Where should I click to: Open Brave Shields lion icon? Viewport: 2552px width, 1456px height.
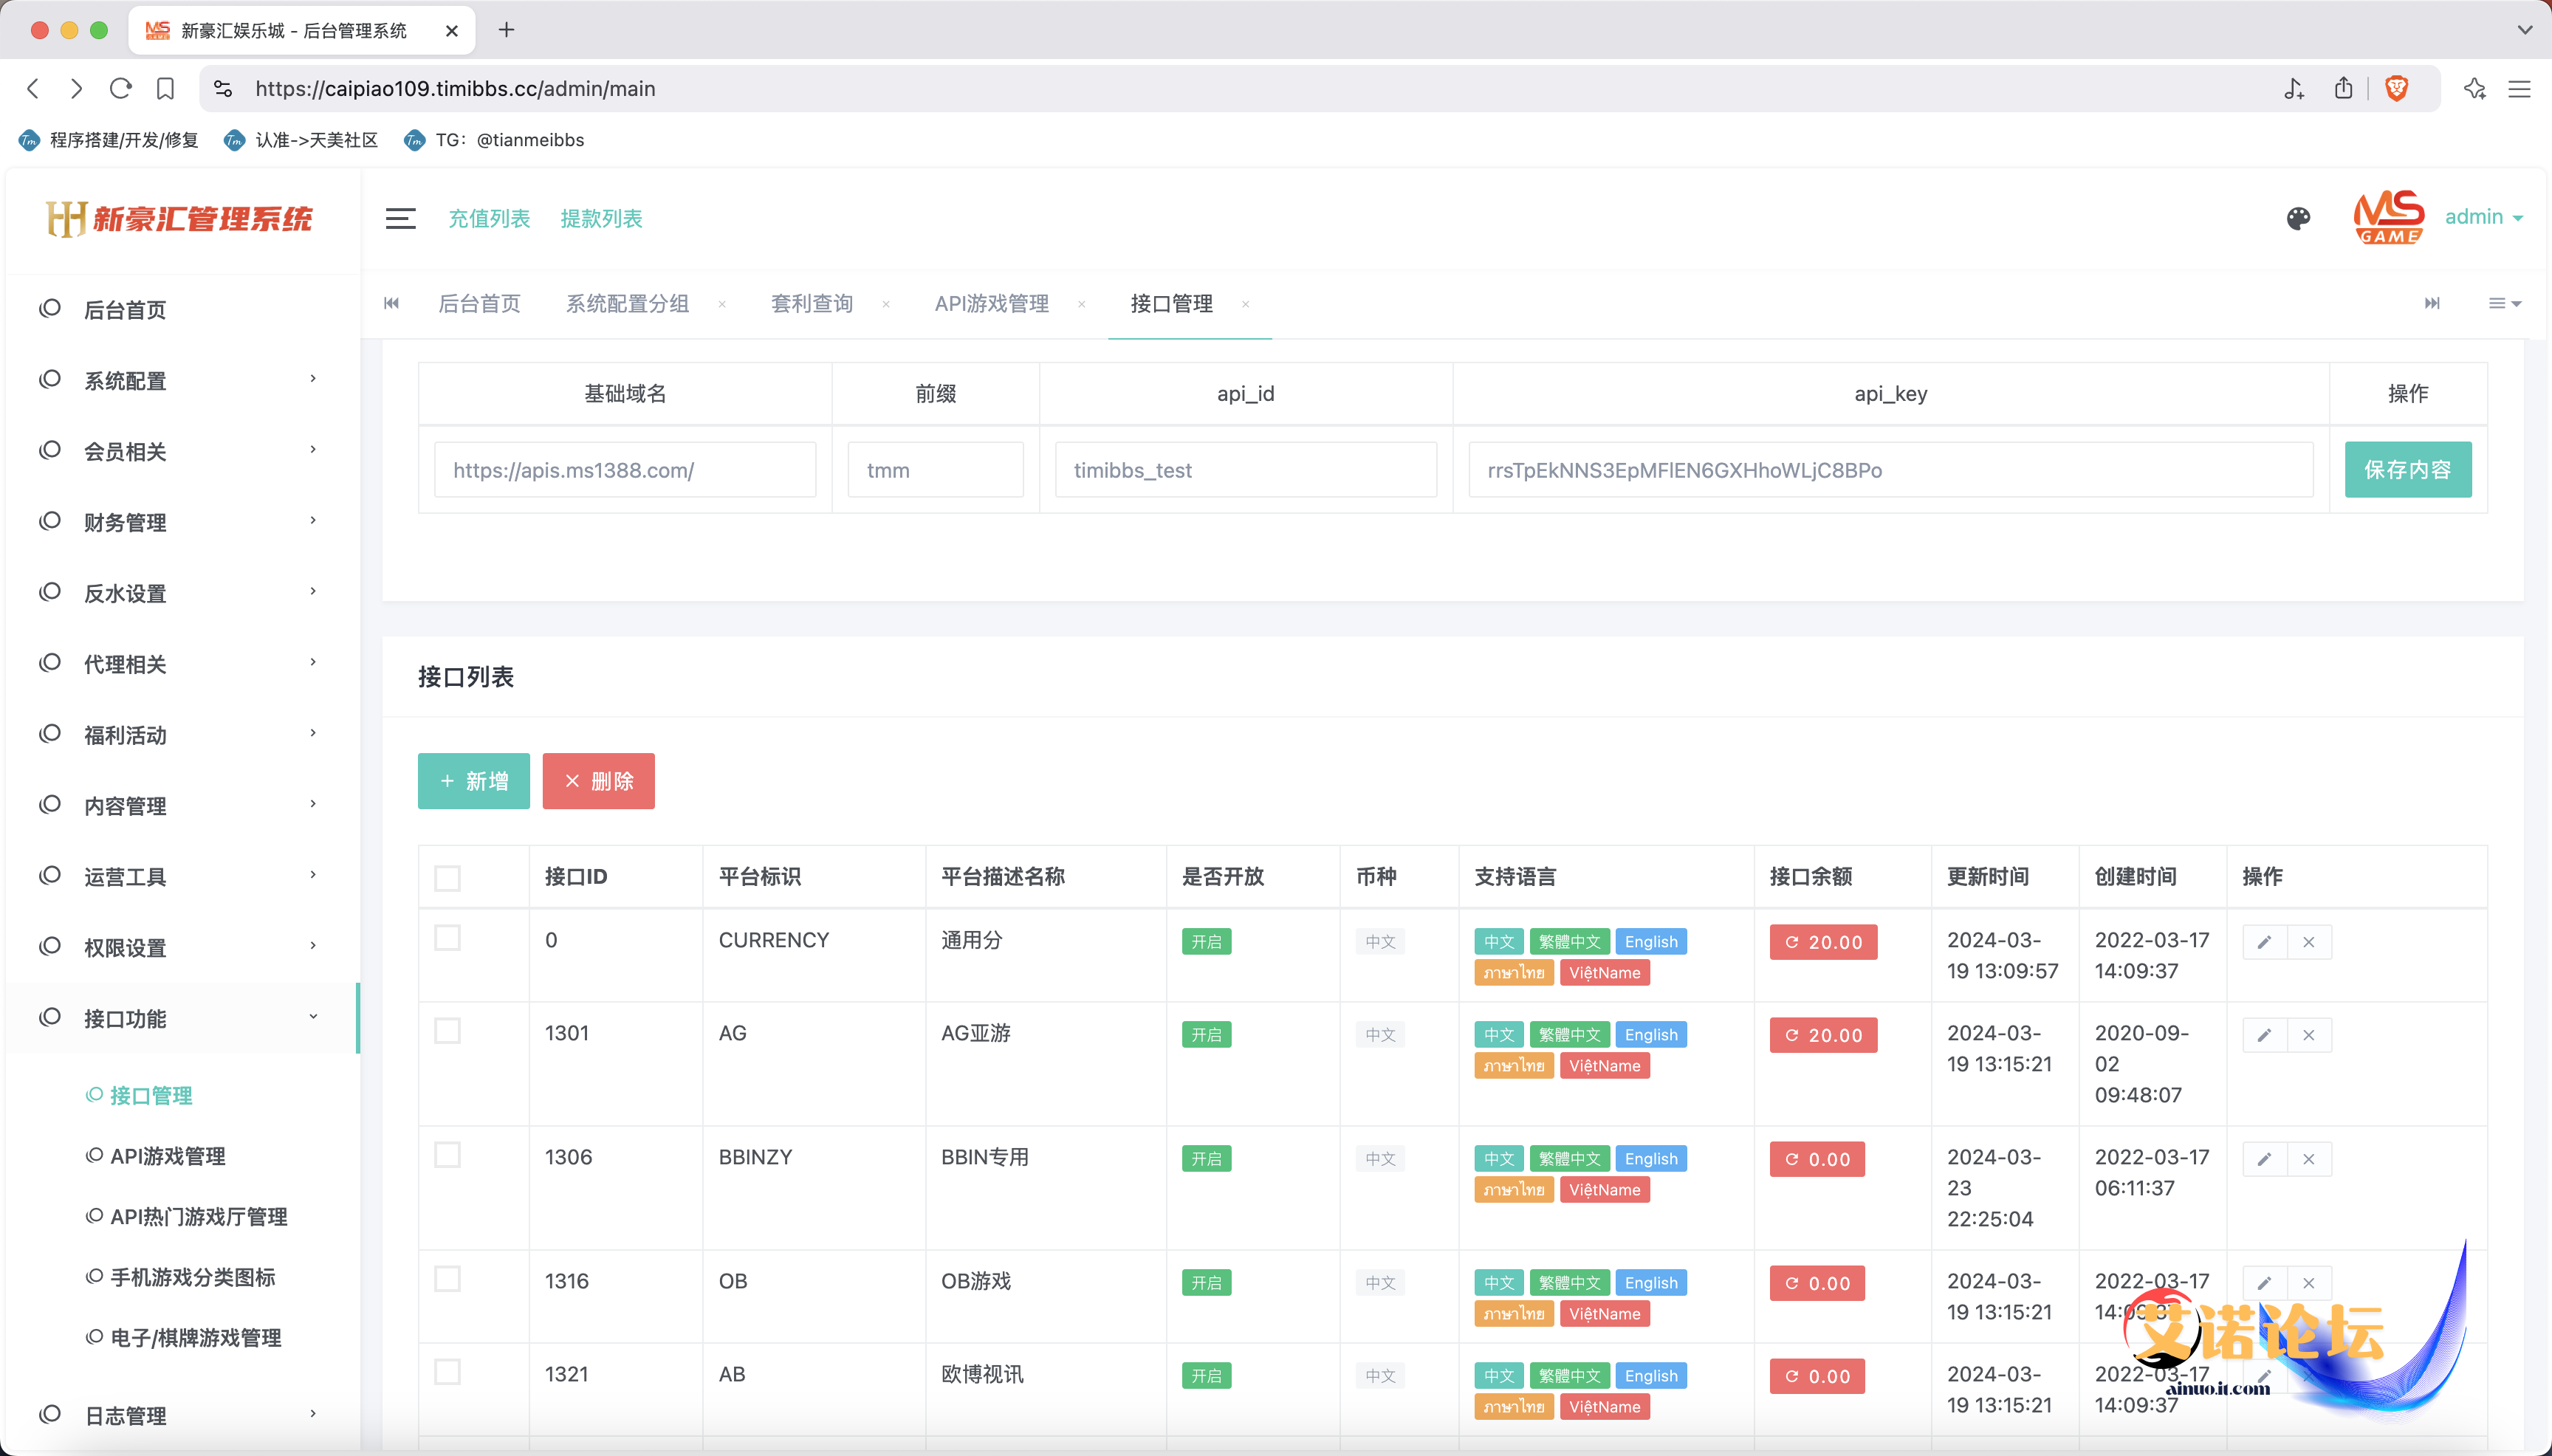(2396, 88)
